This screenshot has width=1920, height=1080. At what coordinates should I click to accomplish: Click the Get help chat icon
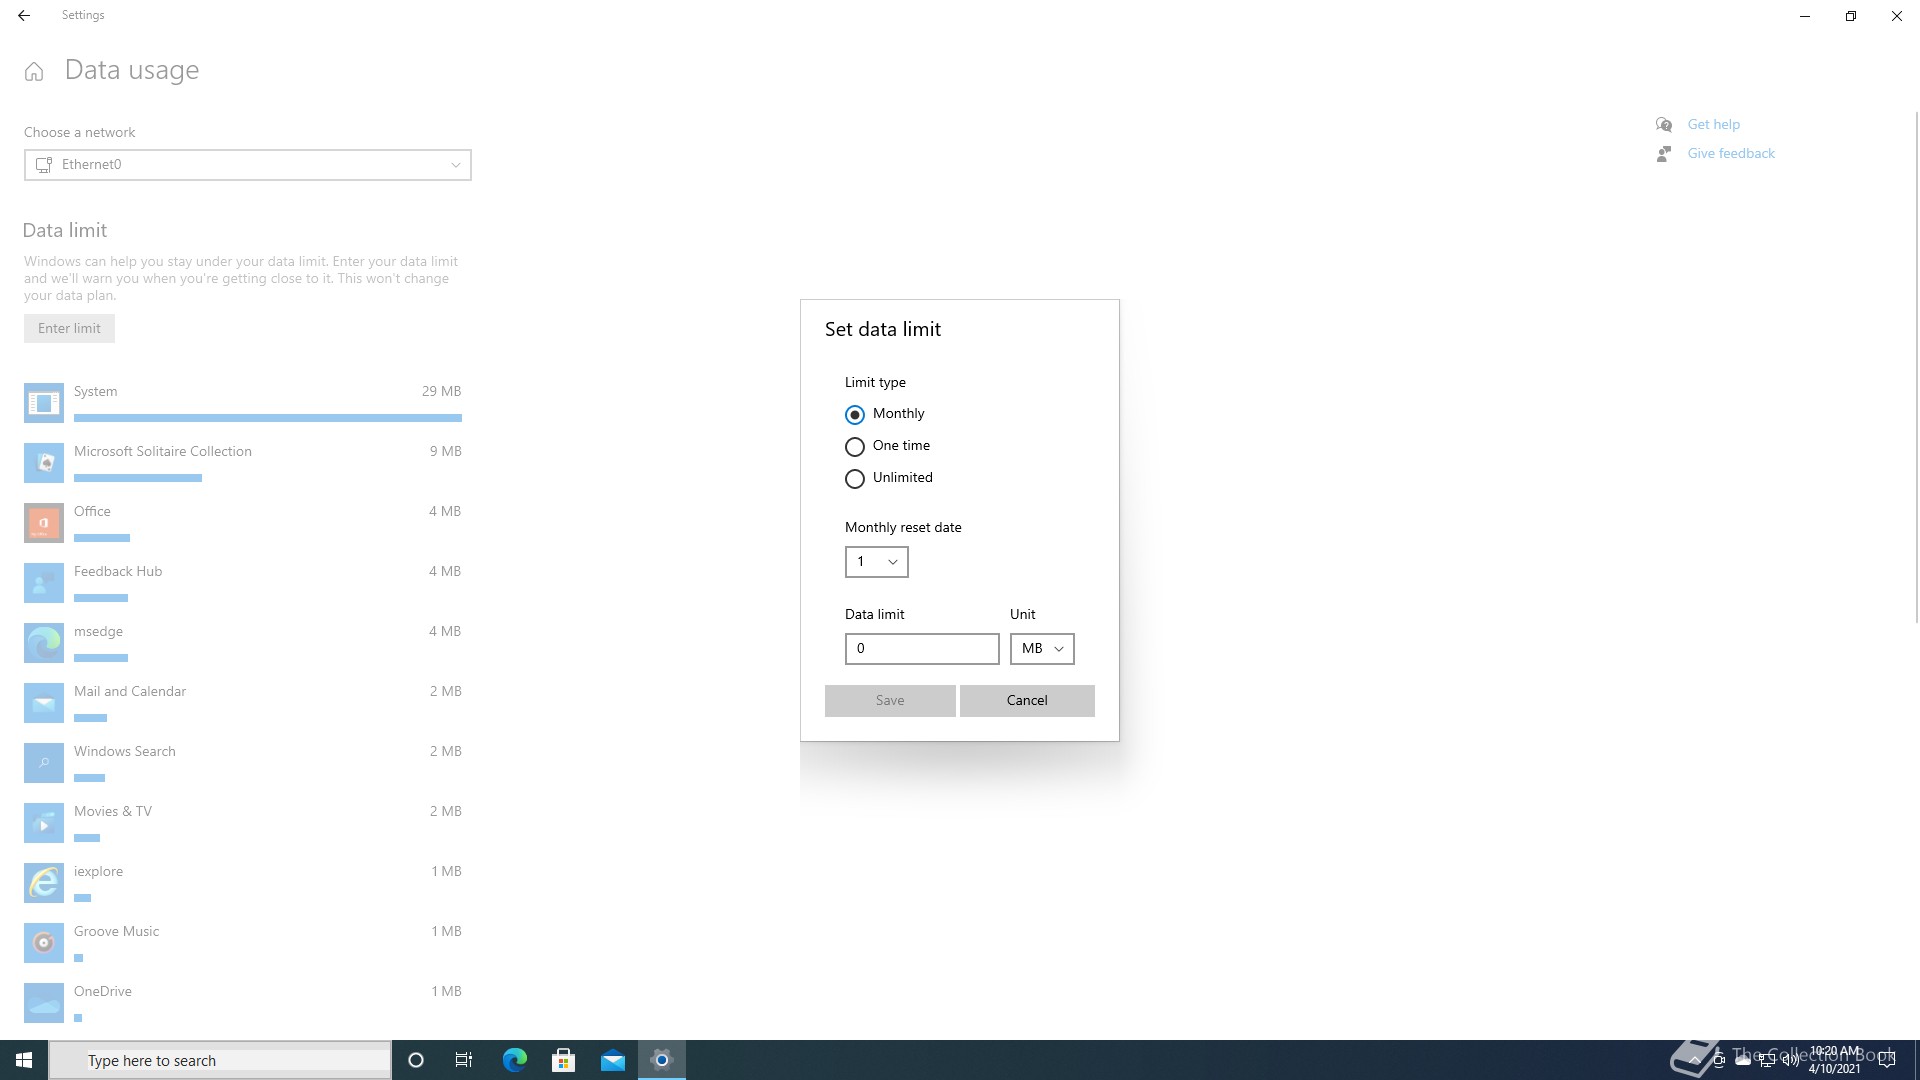coord(1664,124)
